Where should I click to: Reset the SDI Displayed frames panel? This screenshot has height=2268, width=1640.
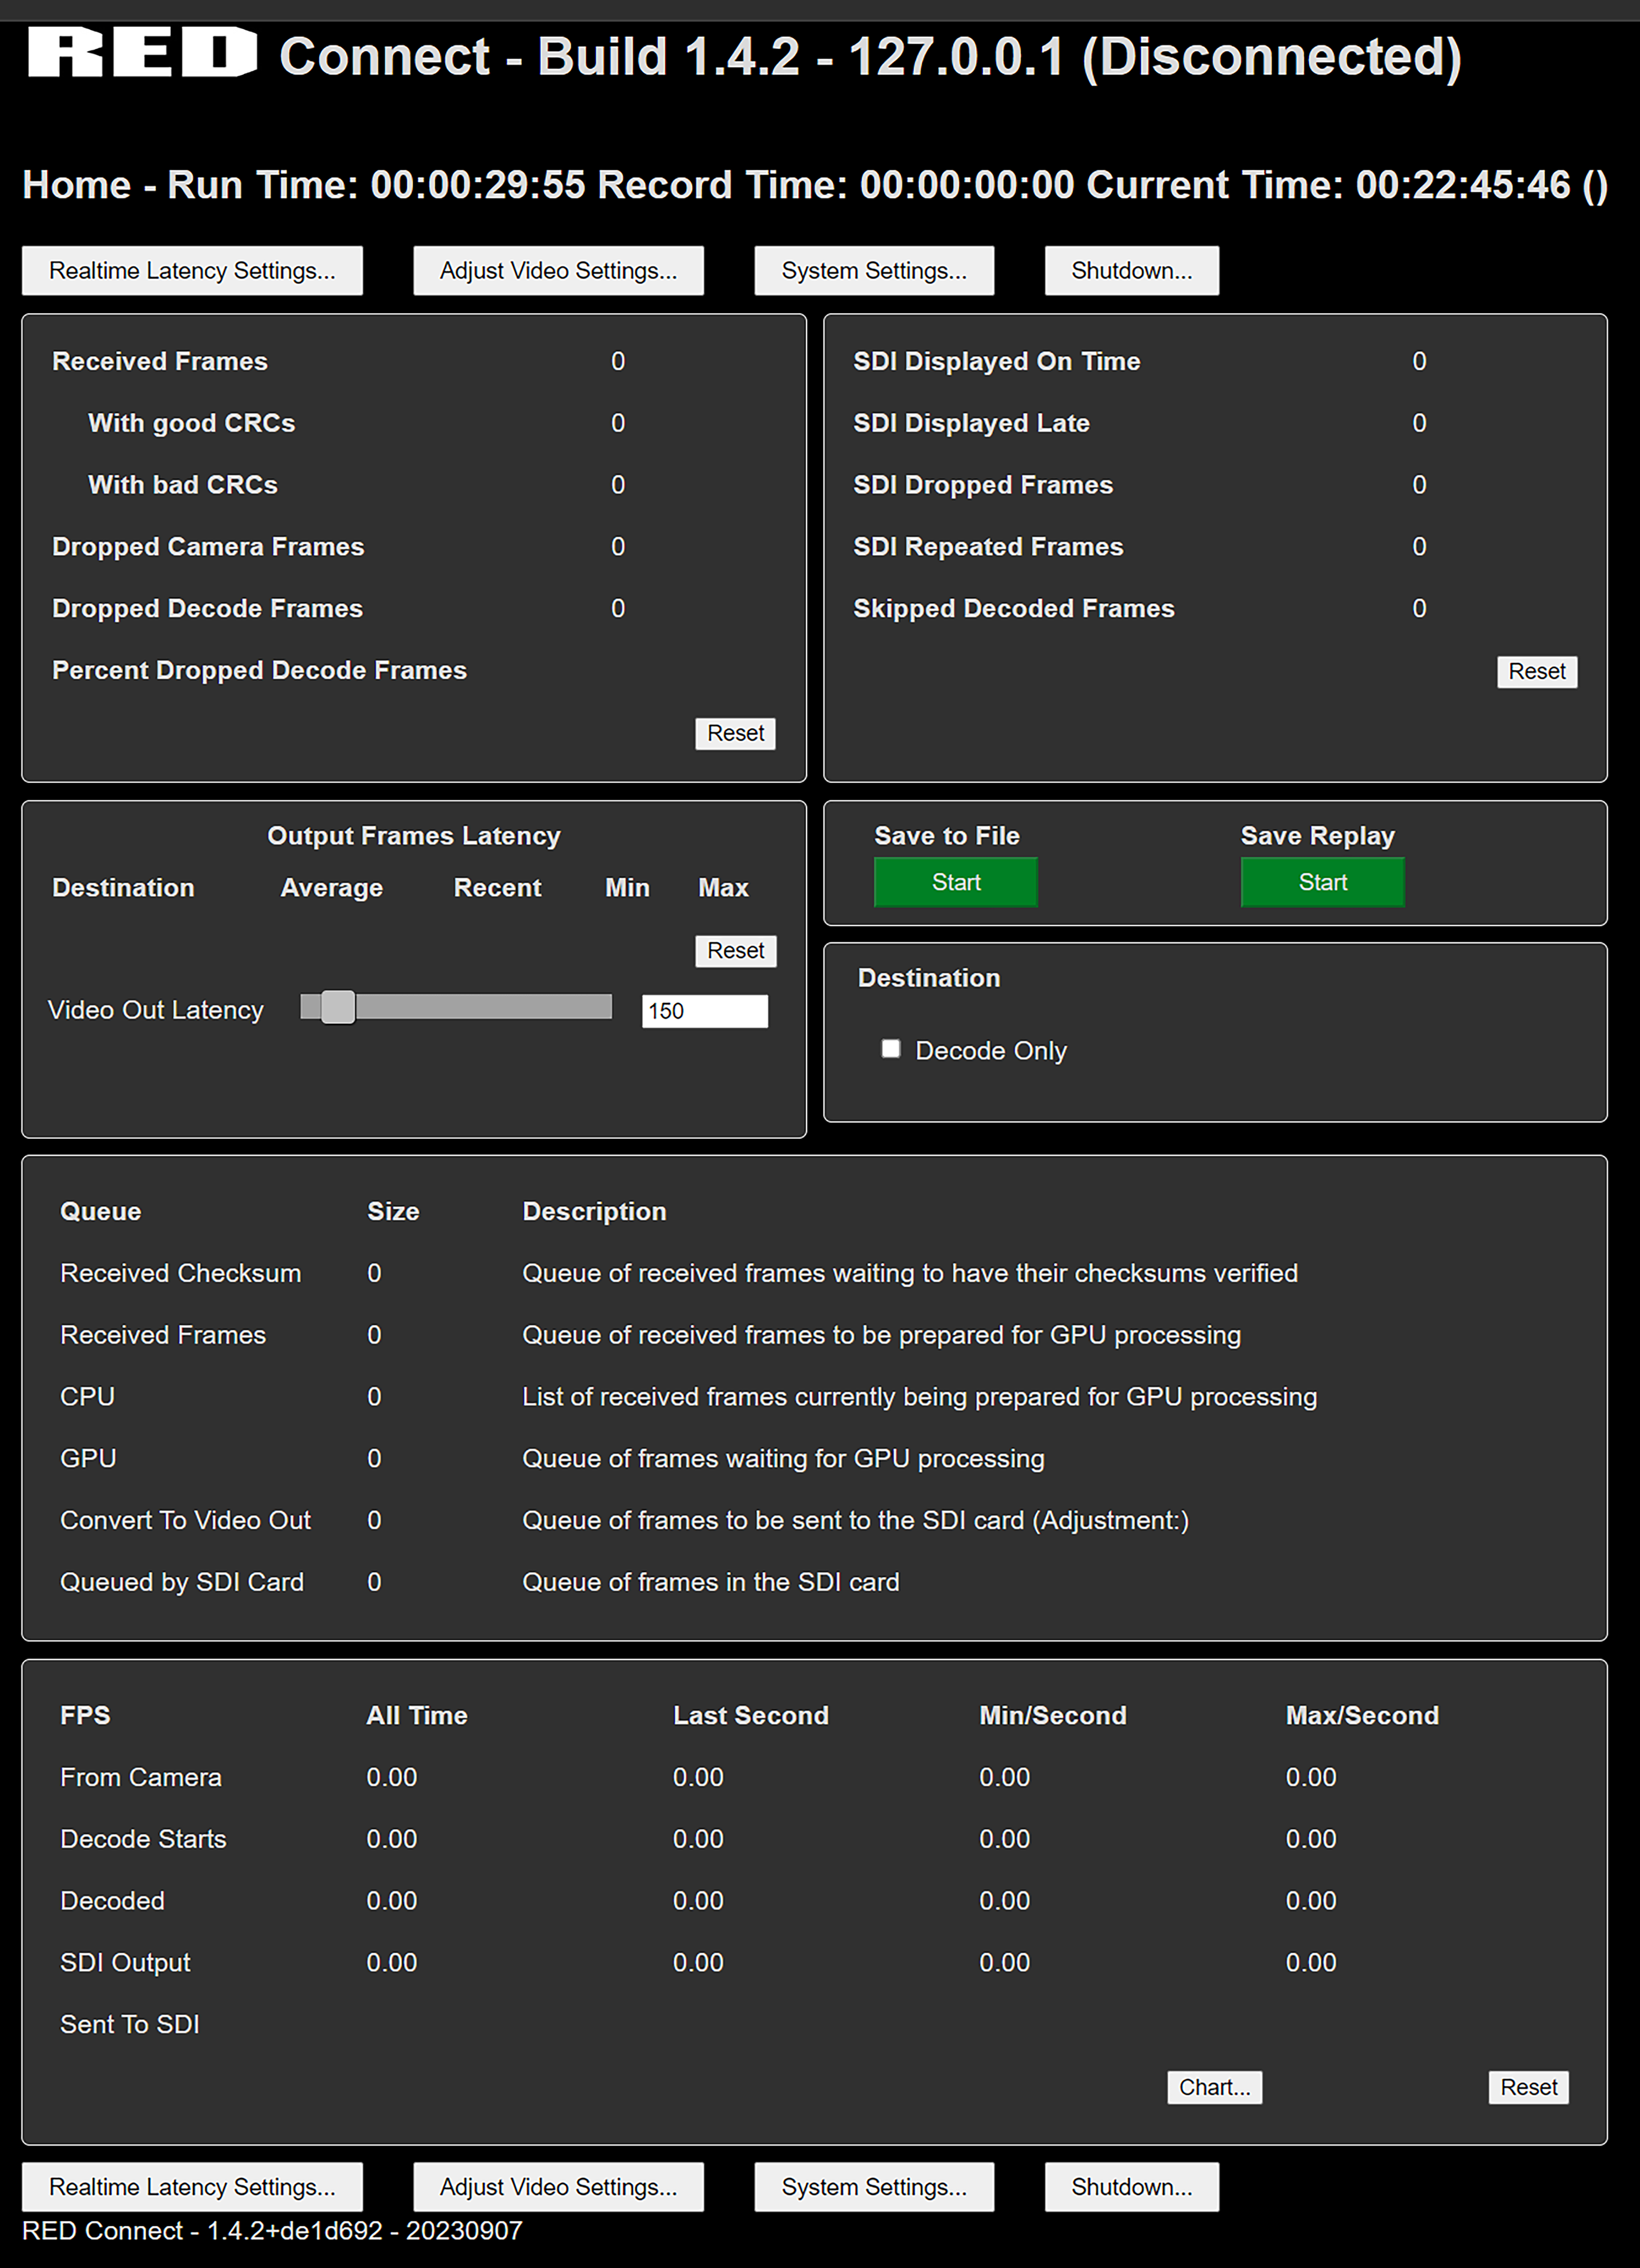coord(1537,671)
